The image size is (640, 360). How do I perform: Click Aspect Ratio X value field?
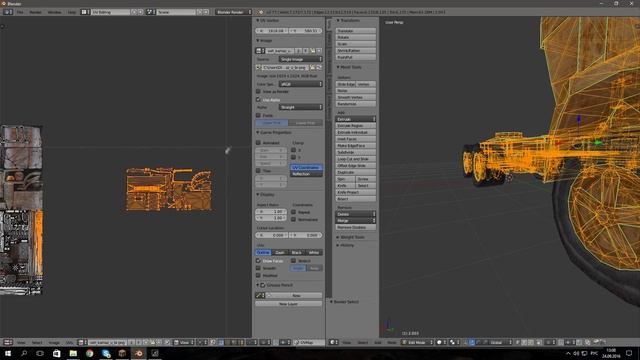271,212
